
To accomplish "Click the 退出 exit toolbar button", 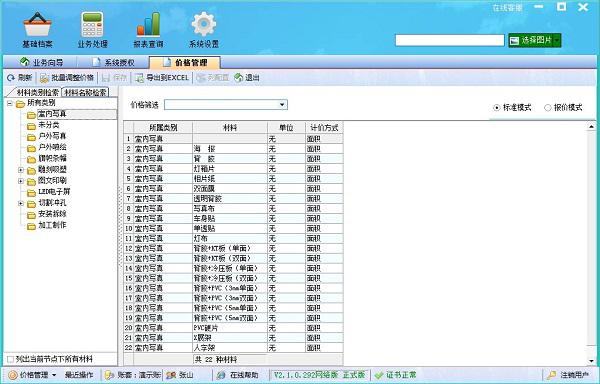I will (x=247, y=78).
